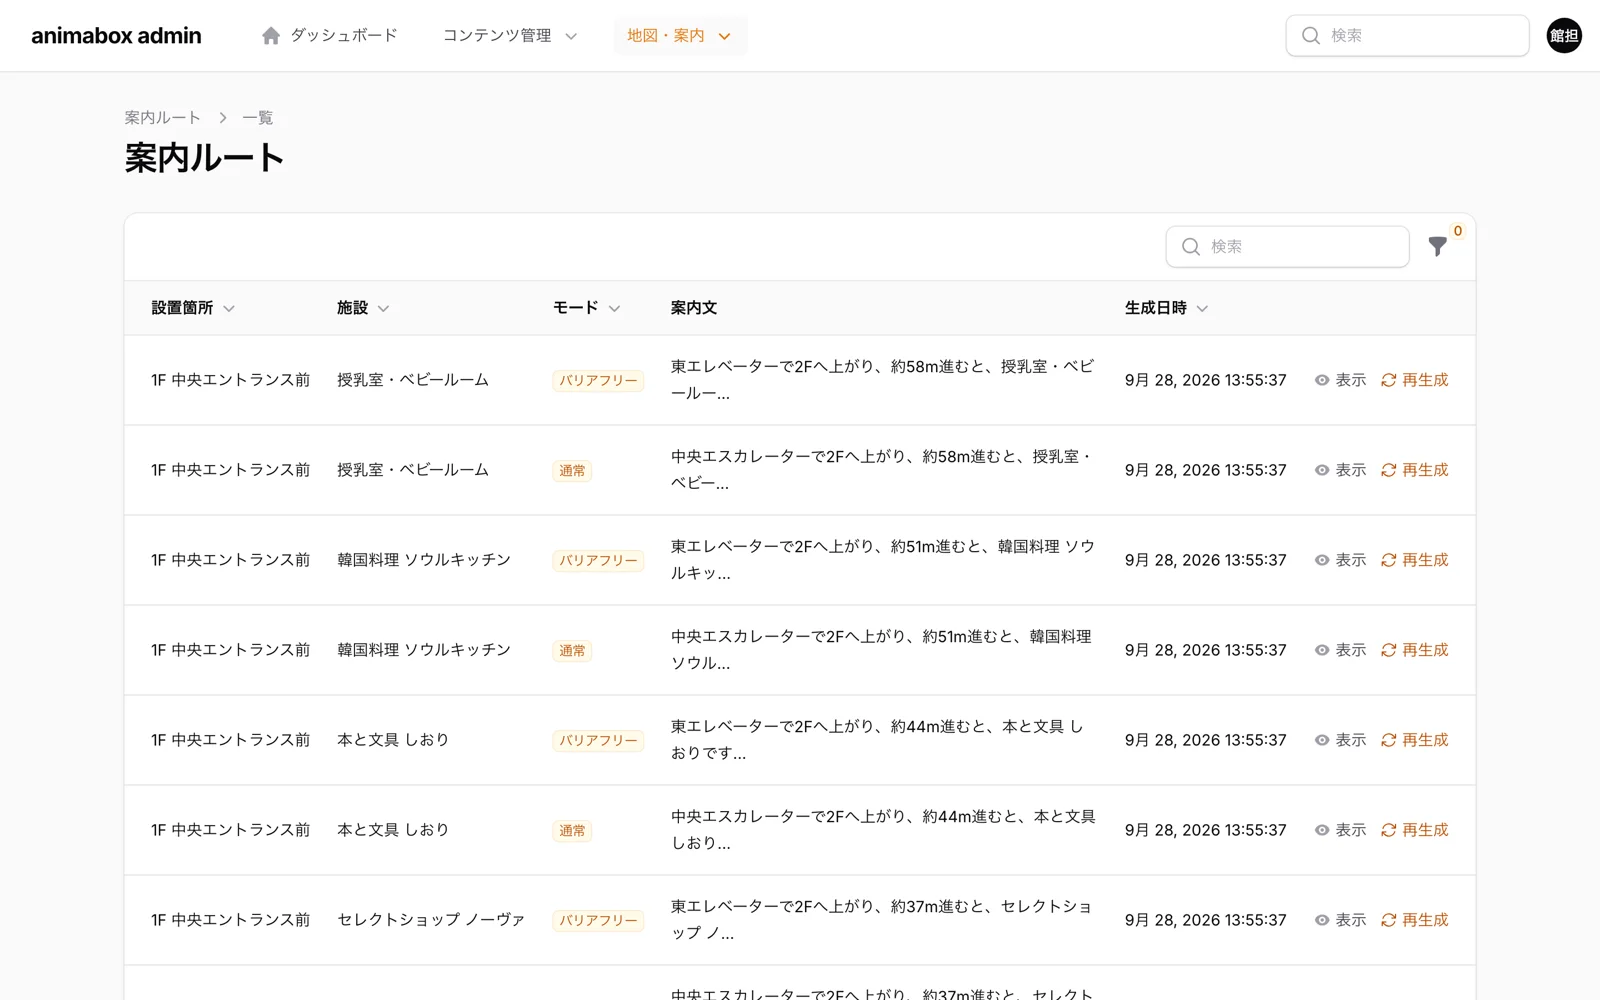The image size is (1600, 1000).
Task: Regenerate the 本と文具 バリアフリー route
Action: coord(1414,740)
